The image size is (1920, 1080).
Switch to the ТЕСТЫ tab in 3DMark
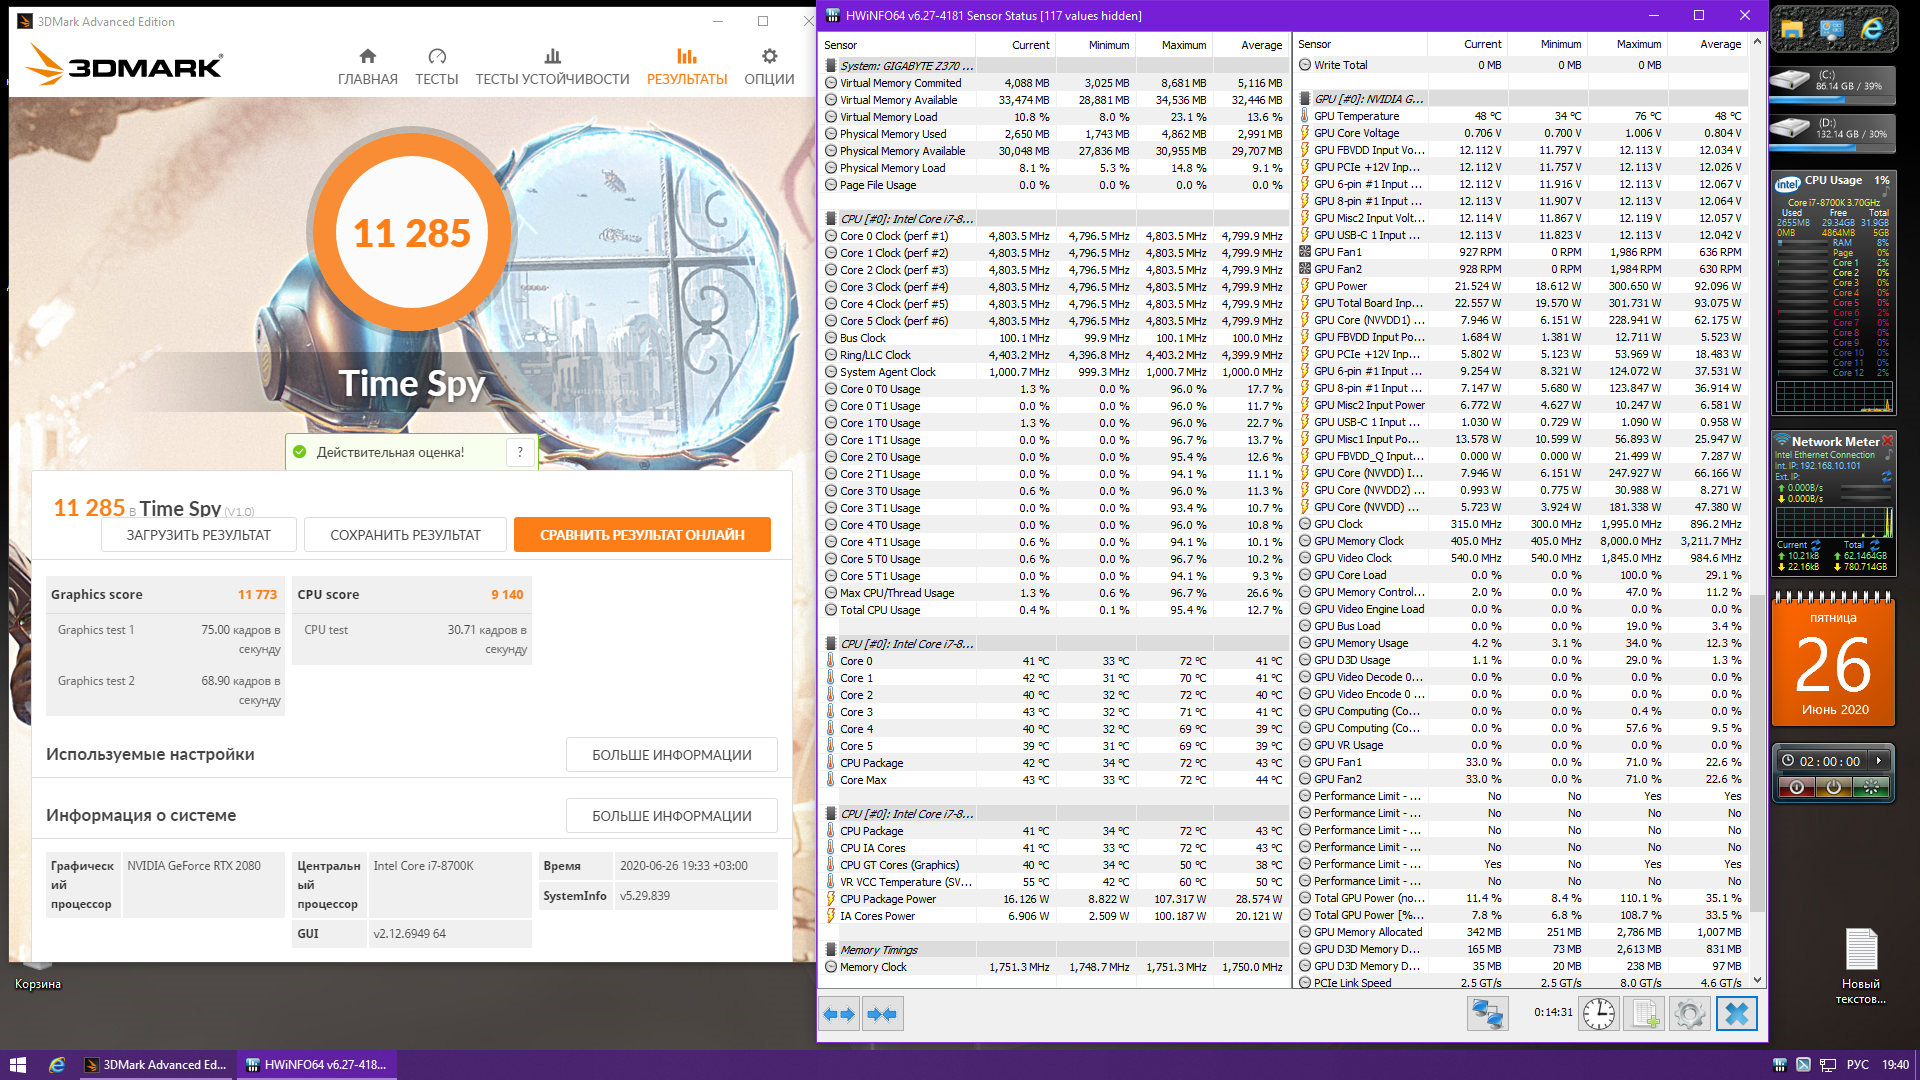436,66
